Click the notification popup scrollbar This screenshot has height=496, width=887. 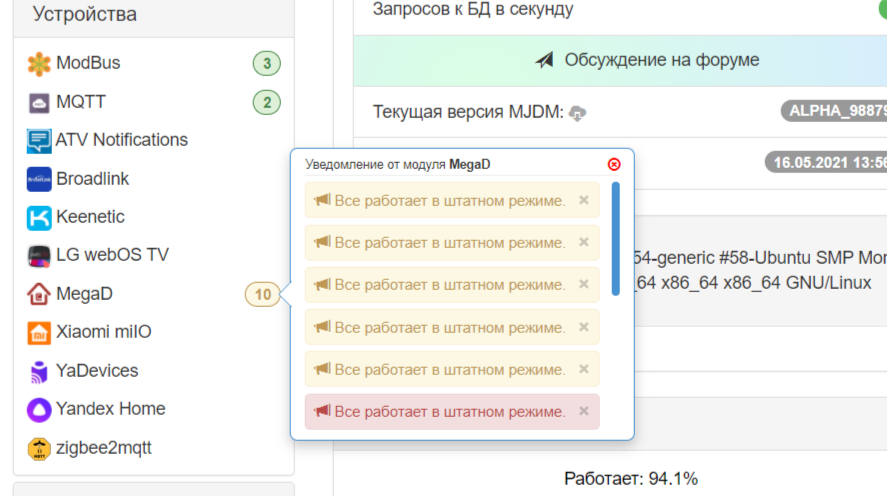pos(615,239)
